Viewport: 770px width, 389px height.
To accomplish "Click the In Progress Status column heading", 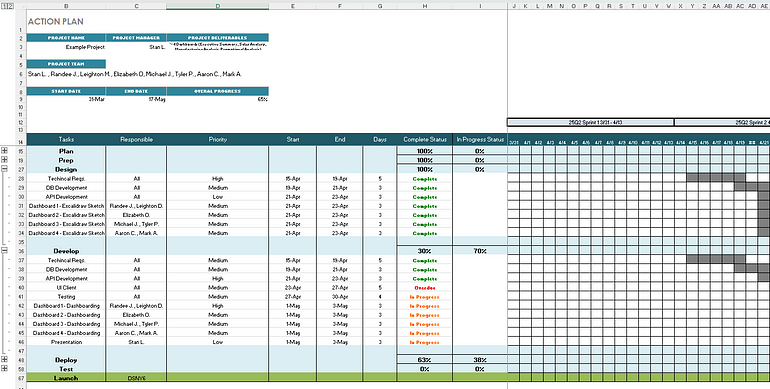I will (480, 139).
